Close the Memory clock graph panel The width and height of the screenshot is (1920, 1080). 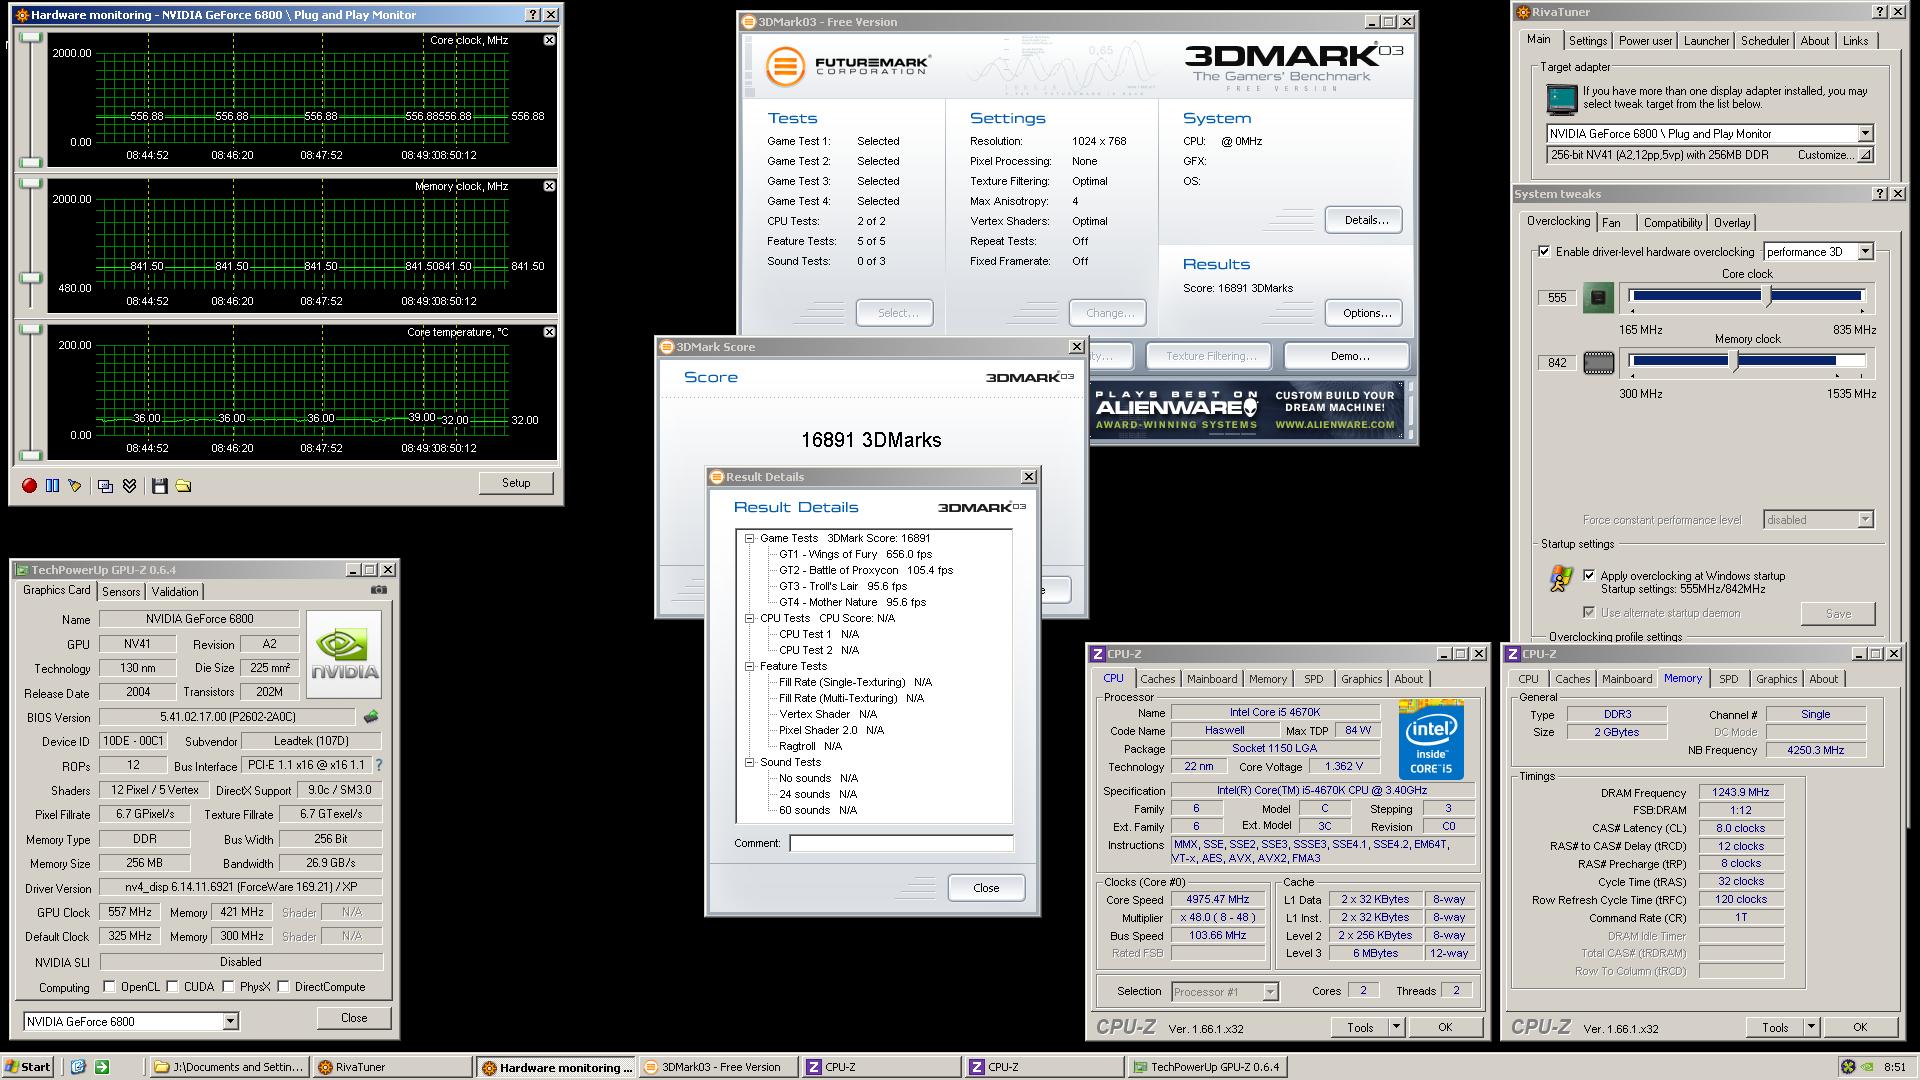point(549,186)
